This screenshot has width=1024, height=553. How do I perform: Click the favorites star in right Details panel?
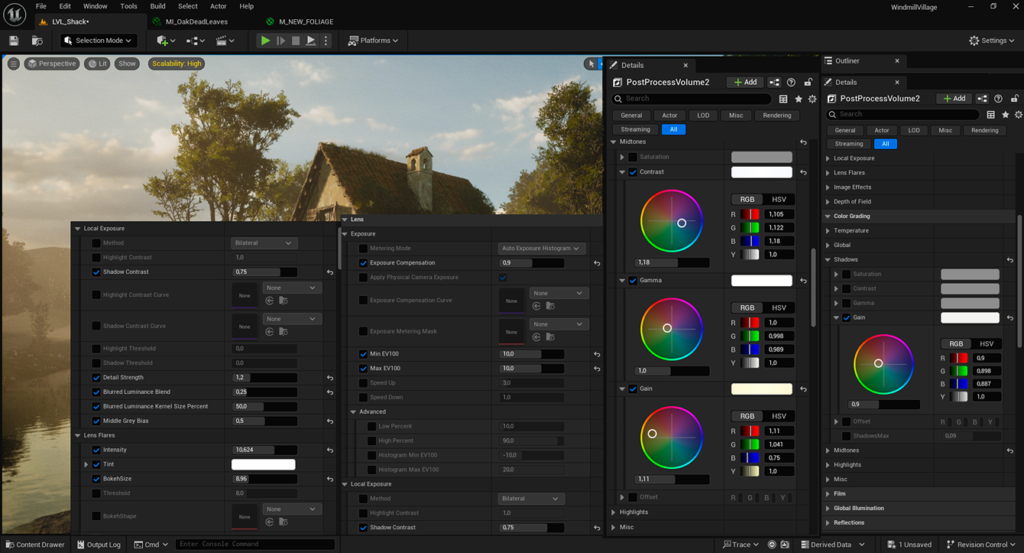pos(1006,114)
